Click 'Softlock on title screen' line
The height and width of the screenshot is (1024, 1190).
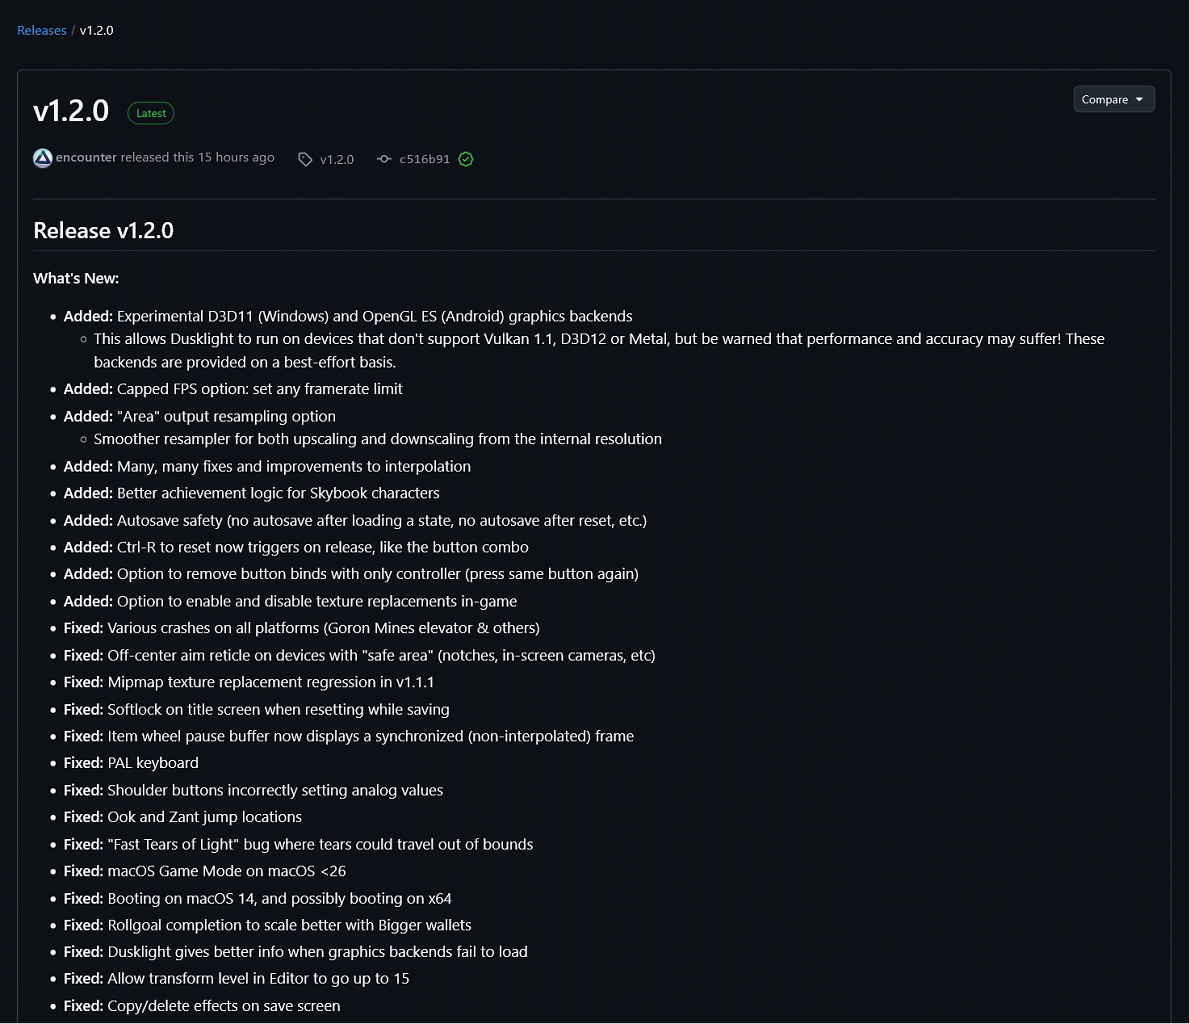257,709
